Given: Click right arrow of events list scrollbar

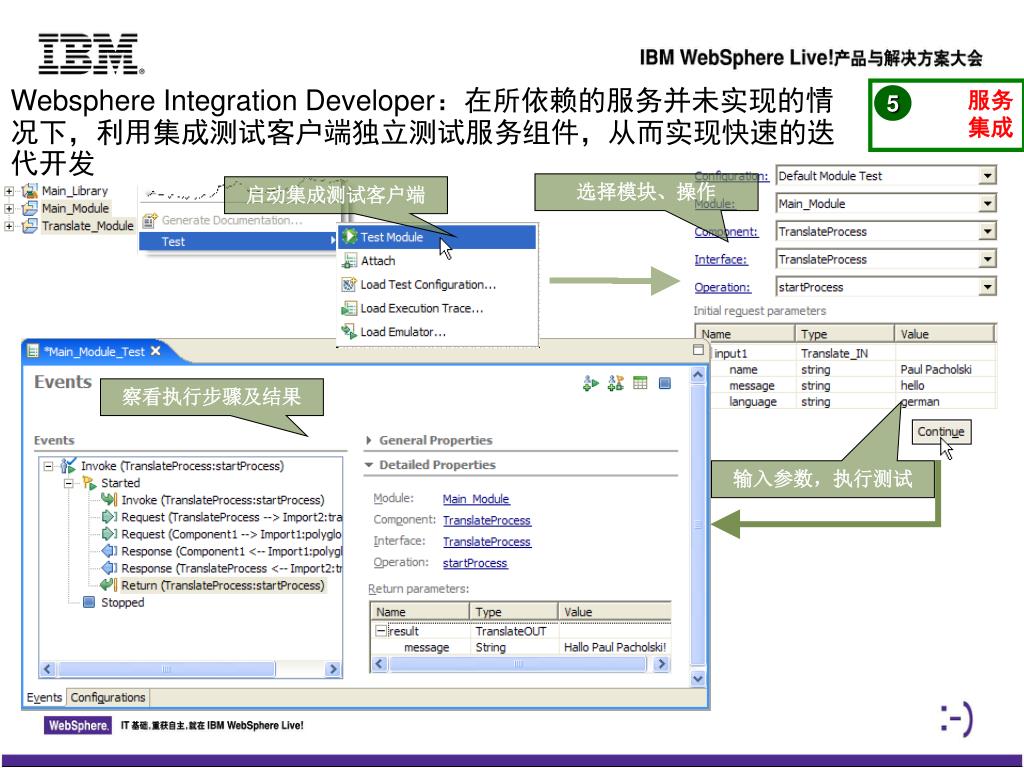Looking at the screenshot, I should [x=333, y=669].
